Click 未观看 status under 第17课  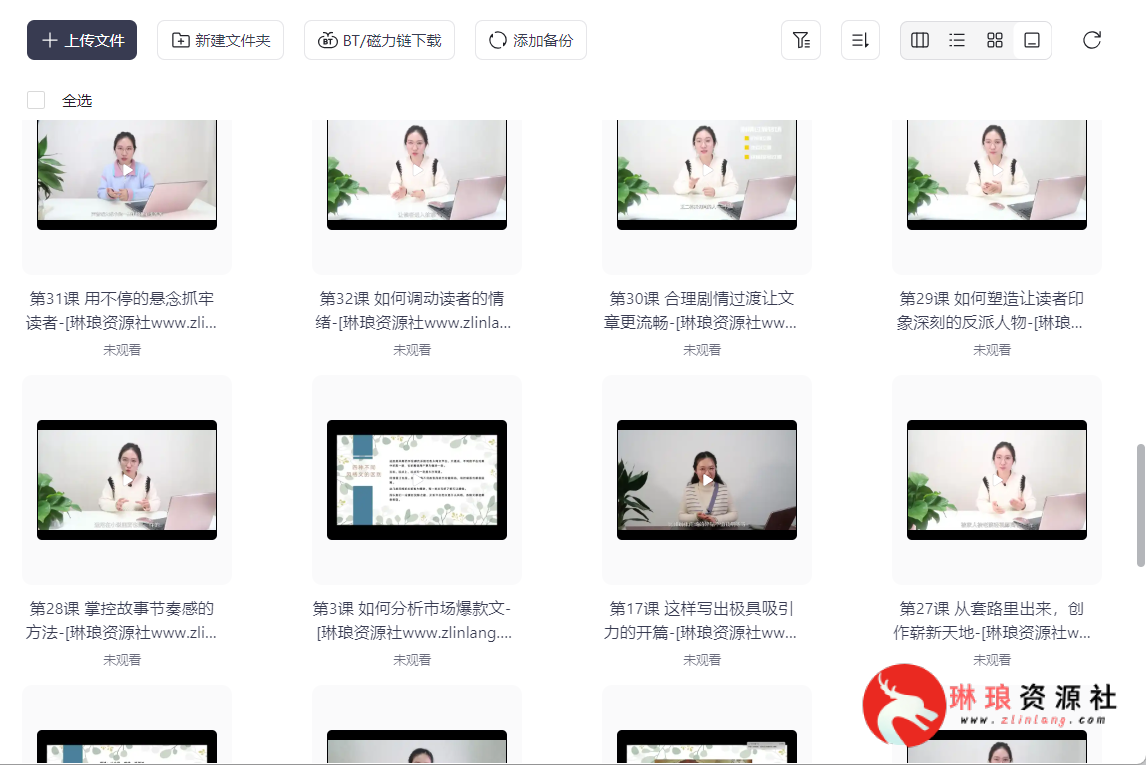702,660
